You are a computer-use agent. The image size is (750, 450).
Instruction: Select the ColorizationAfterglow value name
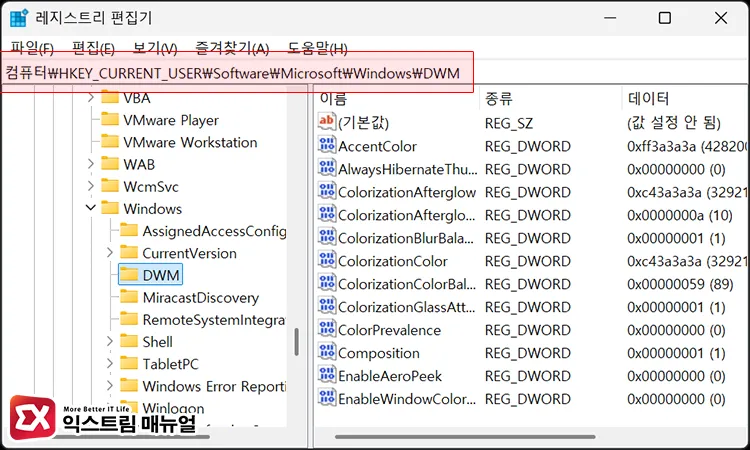tap(407, 192)
